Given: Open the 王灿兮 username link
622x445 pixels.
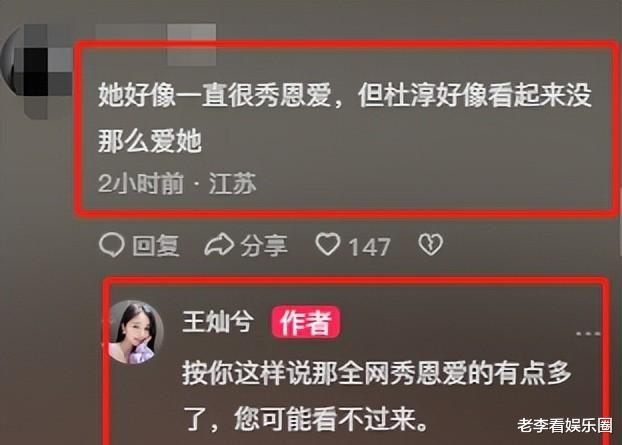Looking at the screenshot, I should tap(217, 321).
